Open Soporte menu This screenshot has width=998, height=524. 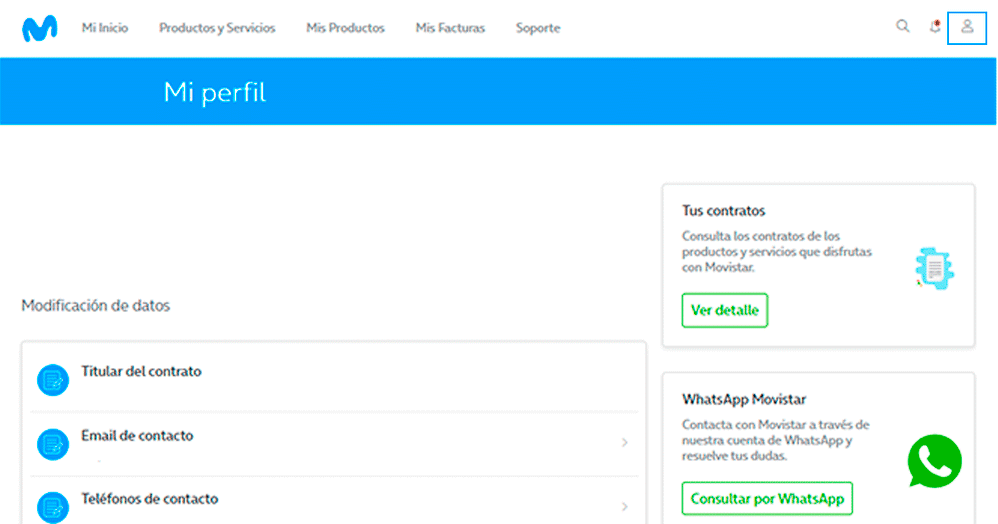[538, 28]
